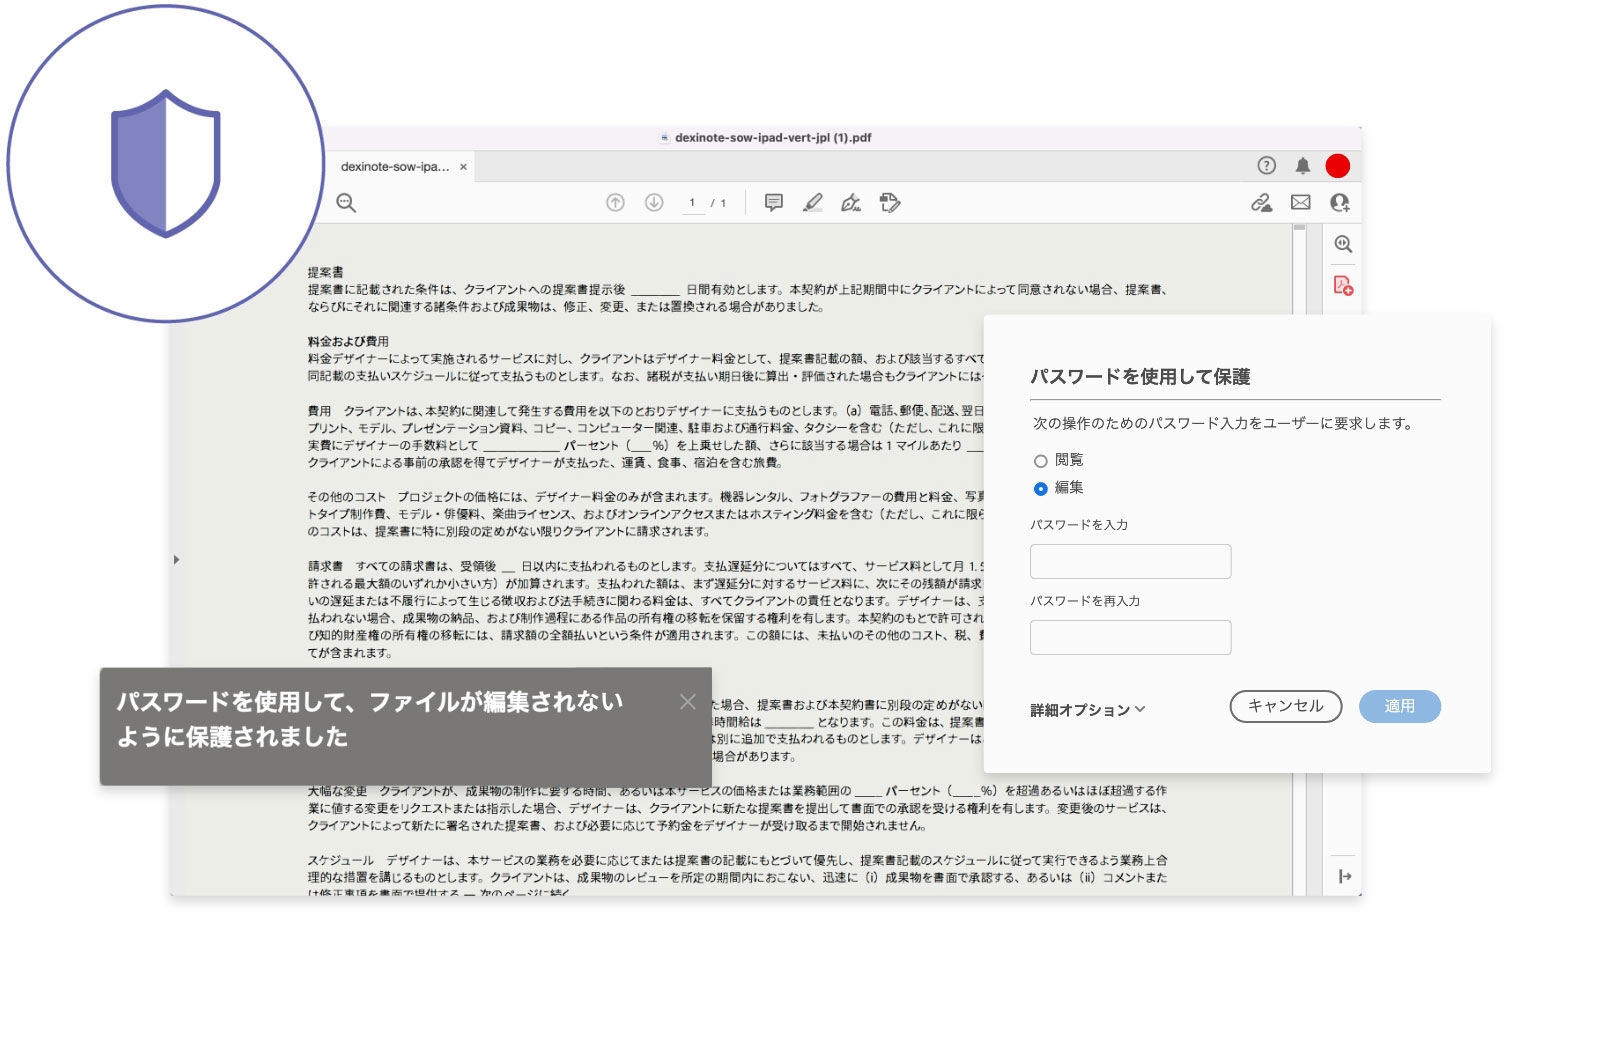This screenshot has width=1610, height=1051.
Task: Collapse the right tools panel arrow
Action: tap(1344, 877)
